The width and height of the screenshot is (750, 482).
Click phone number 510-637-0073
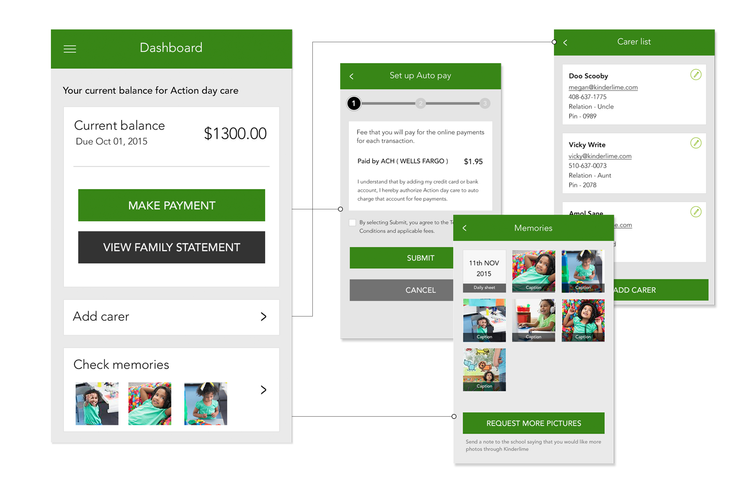click(x=587, y=166)
